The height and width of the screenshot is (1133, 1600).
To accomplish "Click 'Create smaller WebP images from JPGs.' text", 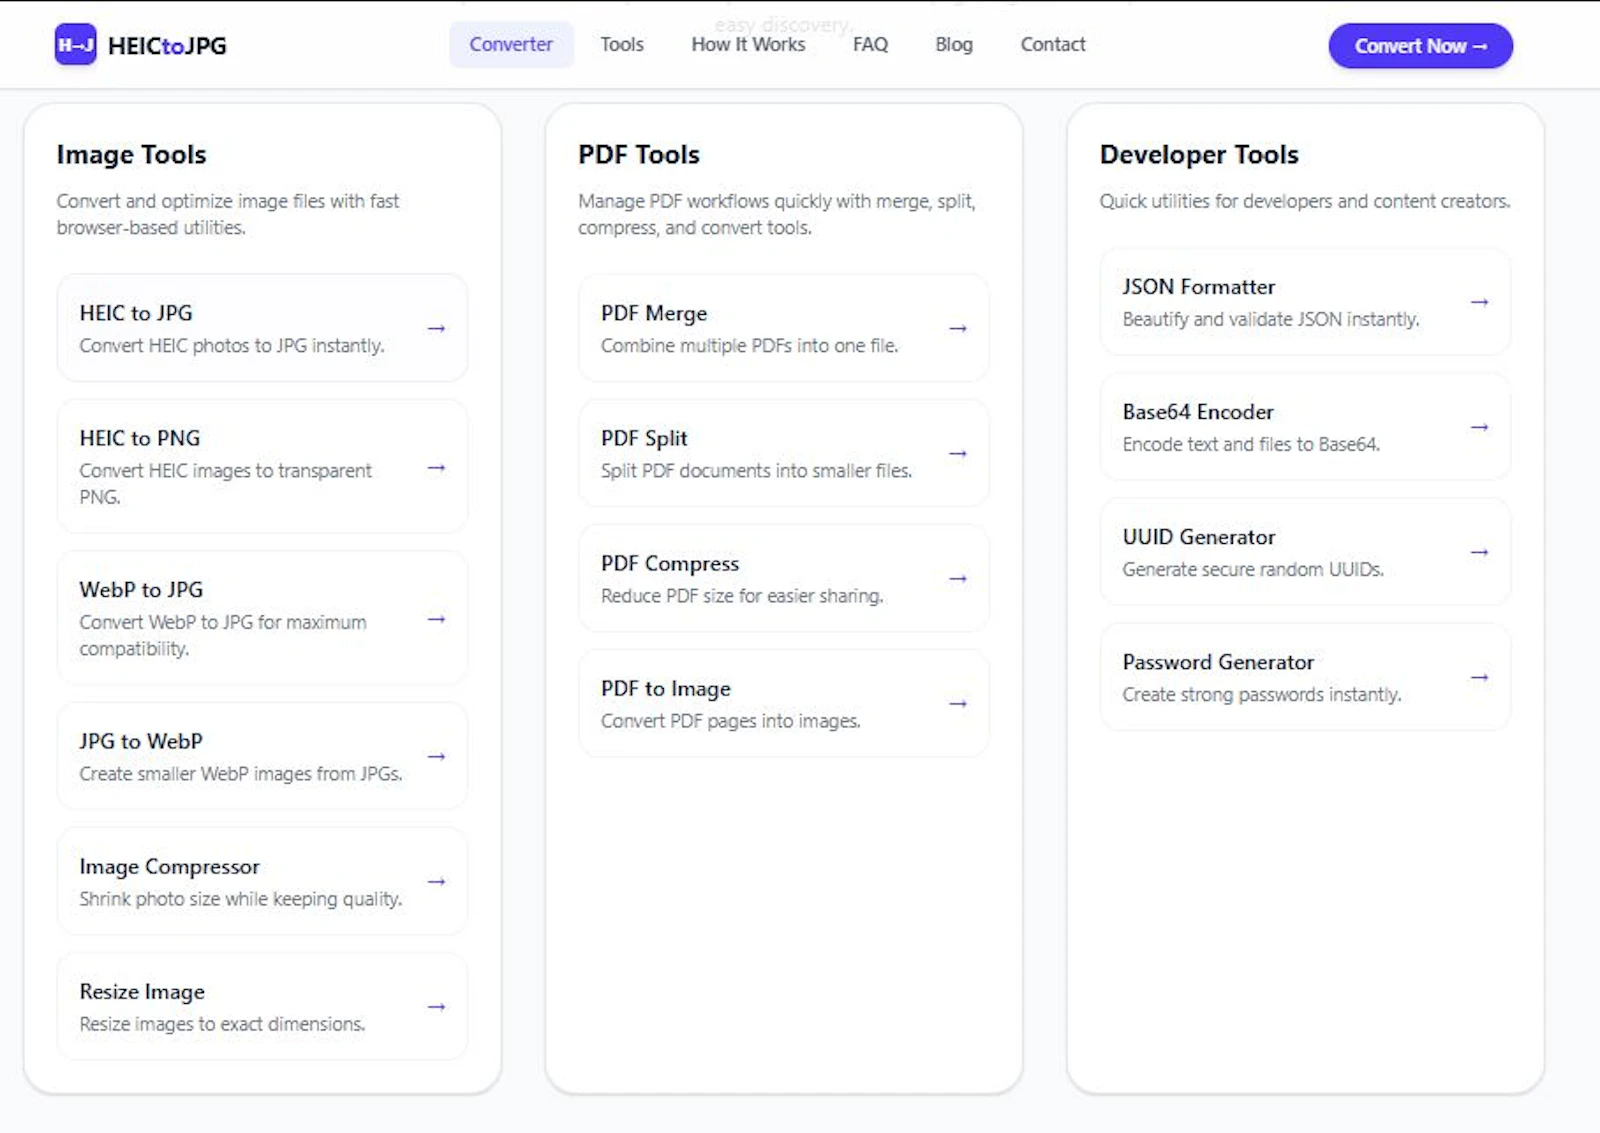I will [241, 774].
